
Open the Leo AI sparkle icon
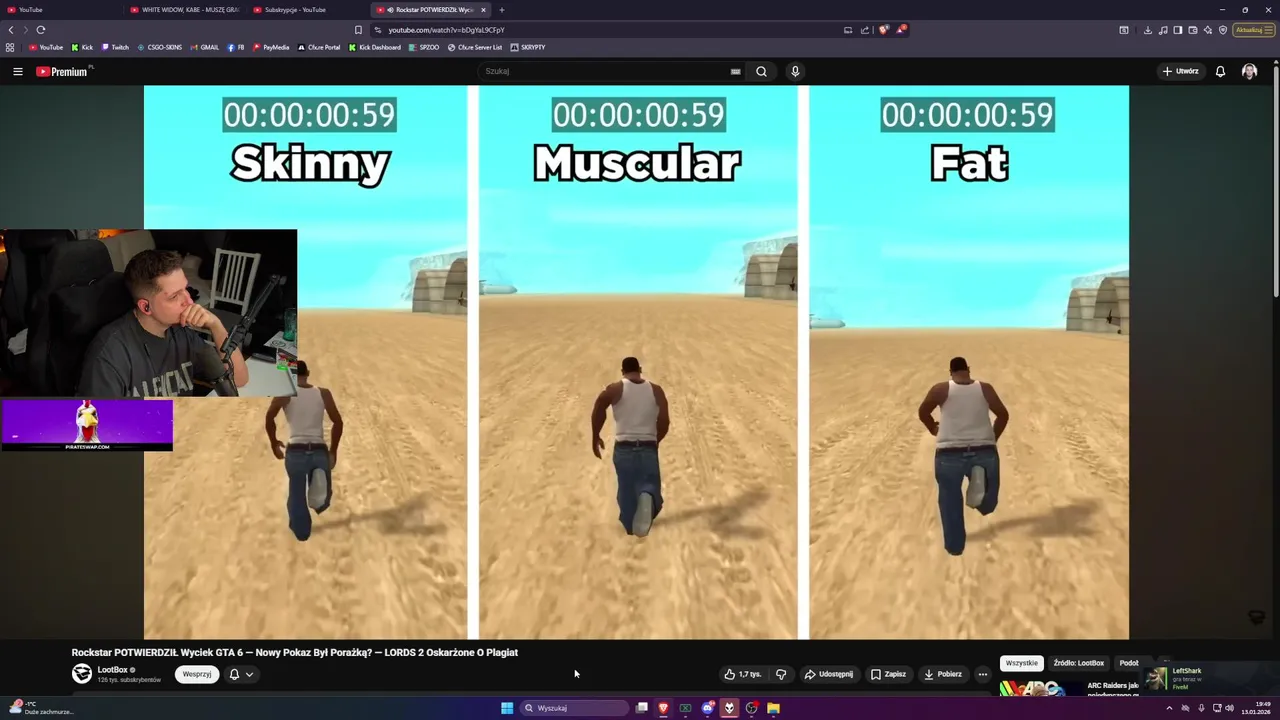pyautogui.click(x=1207, y=30)
